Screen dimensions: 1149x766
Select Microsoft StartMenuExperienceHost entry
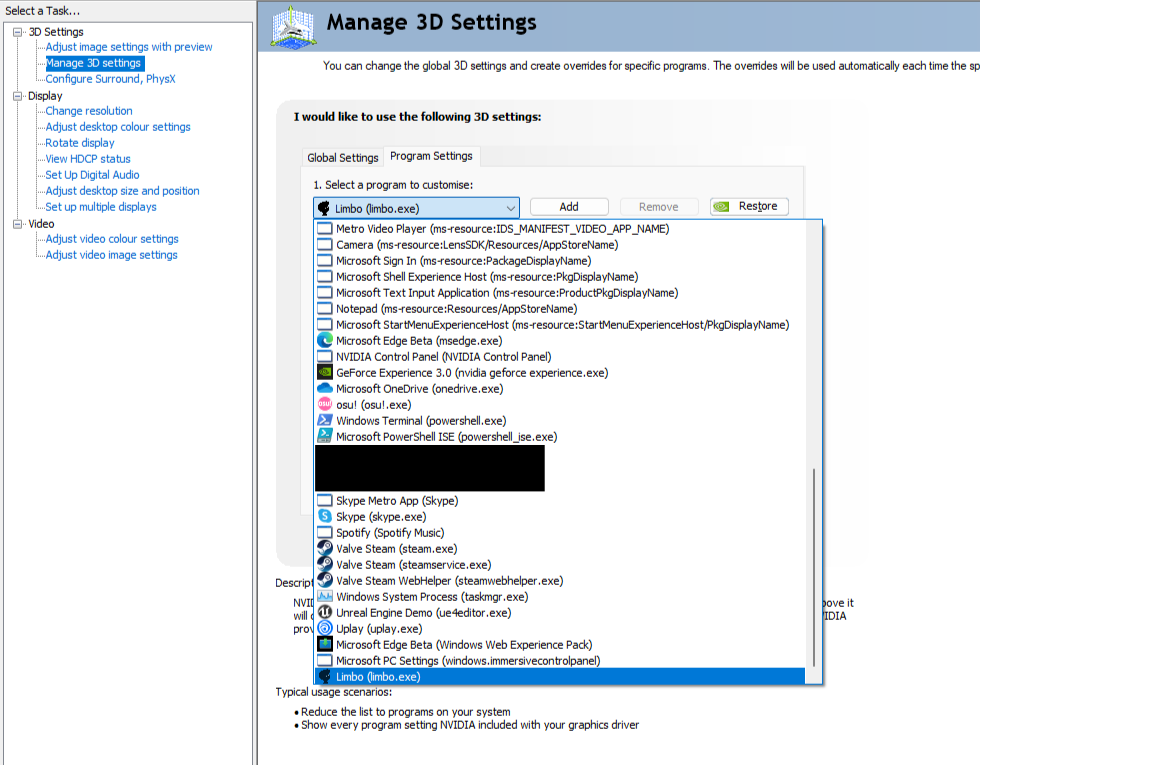pos(562,325)
